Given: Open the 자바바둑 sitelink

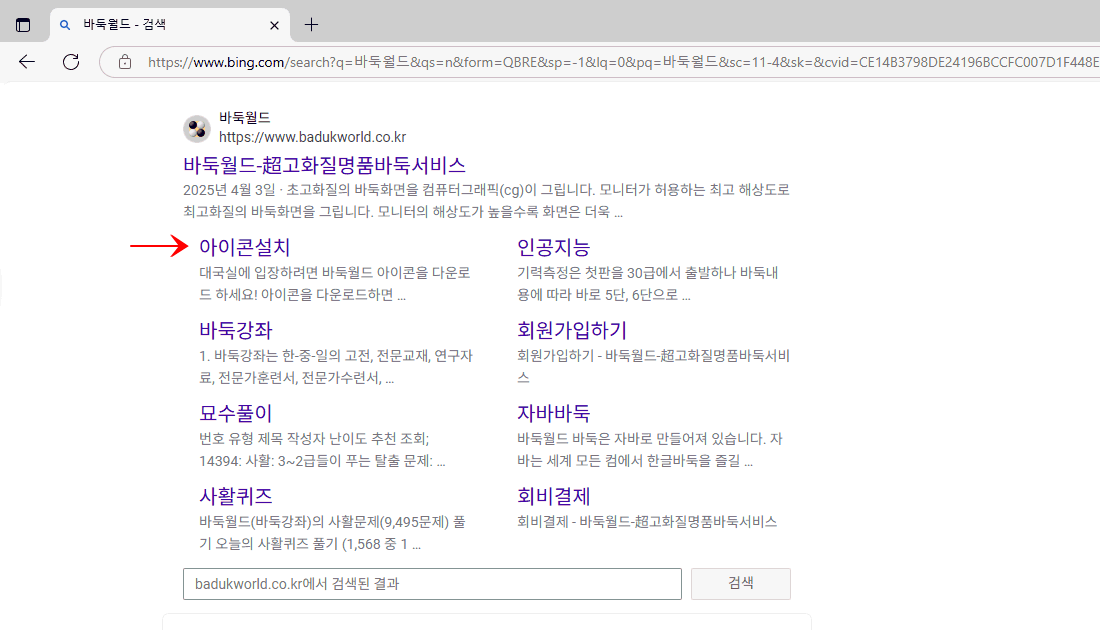Looking at the screenshot, I should (x=554, y=413).
